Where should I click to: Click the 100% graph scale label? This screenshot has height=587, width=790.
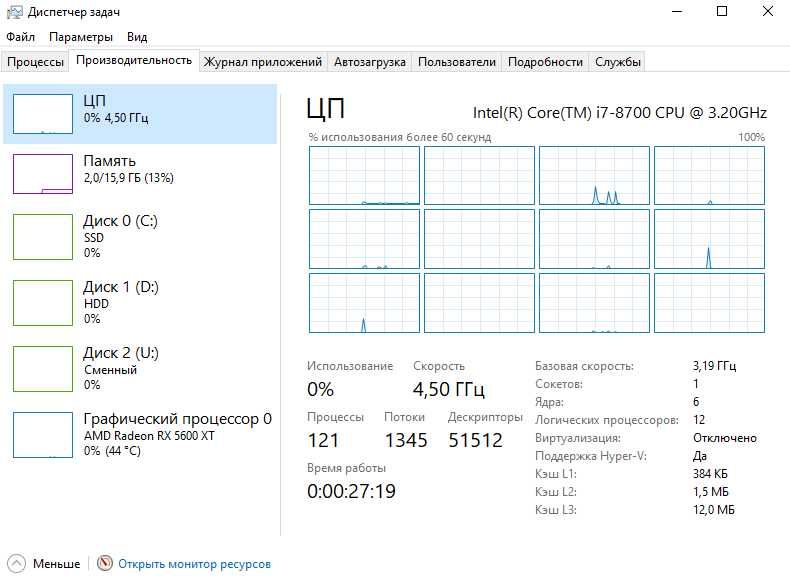pos(751,137)
